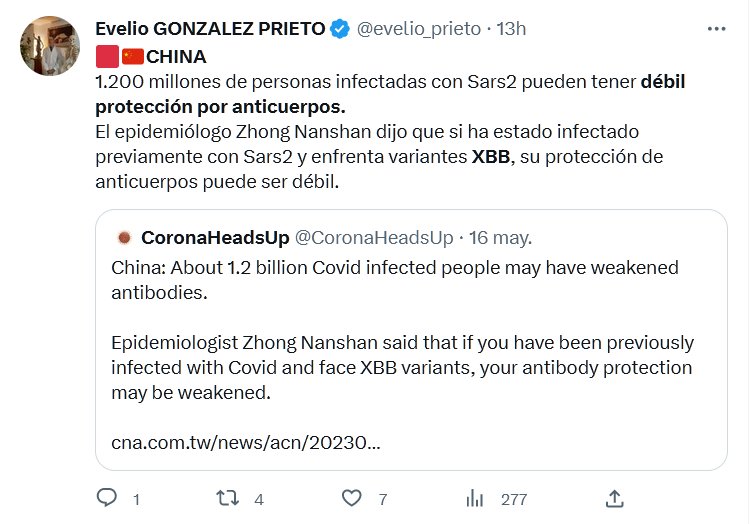The width and height of the screenshot is (750, 524).
Task: Open Evelio's profile picture avatar
Action: click(x=50, y=47)
